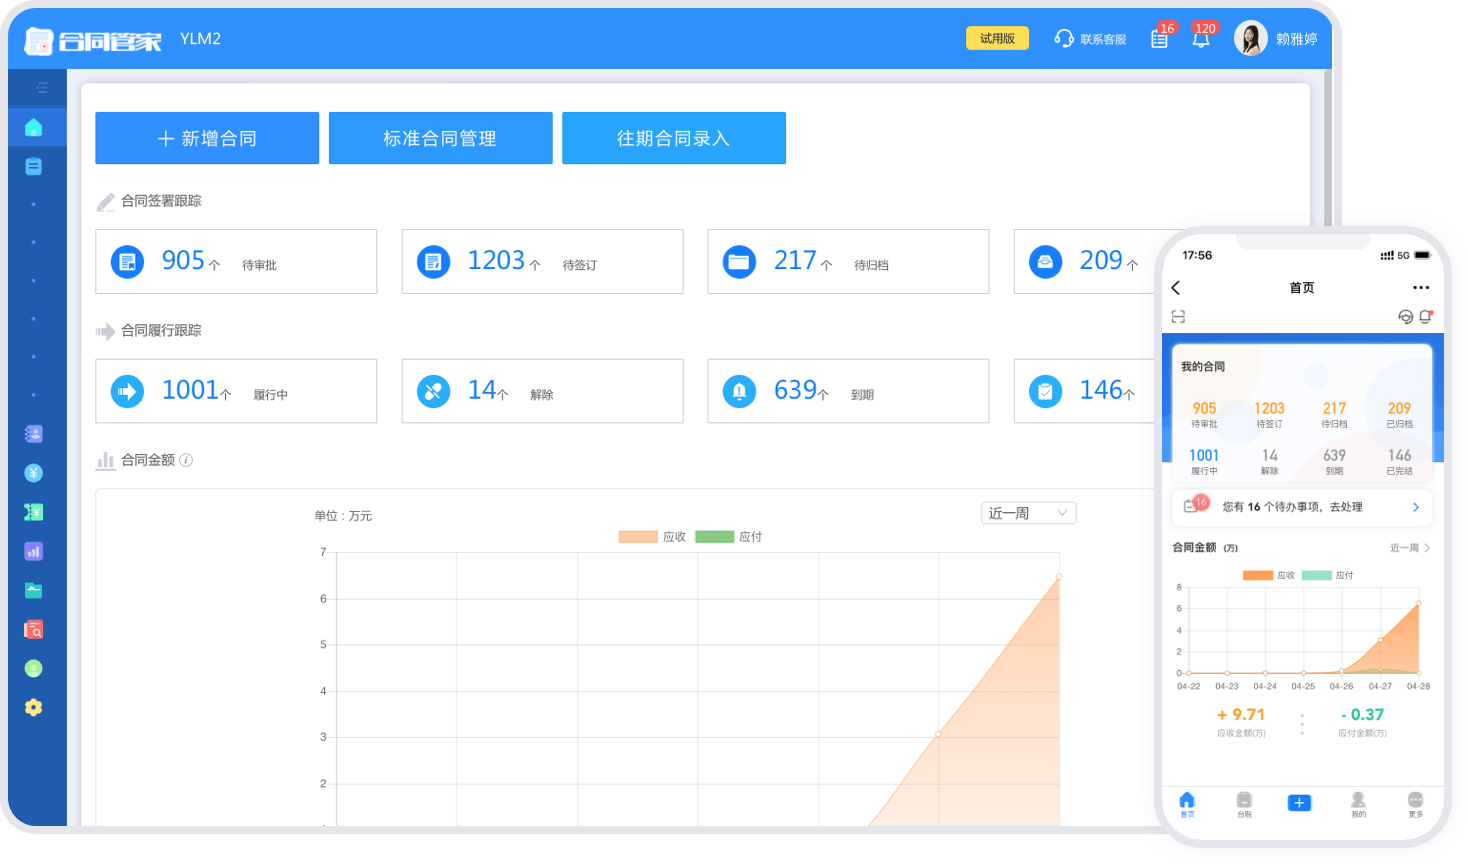This screenshot has width=1468, height=864.
Task: Click the user avatar next to 赖雅婷
Action: (1251, 38)
